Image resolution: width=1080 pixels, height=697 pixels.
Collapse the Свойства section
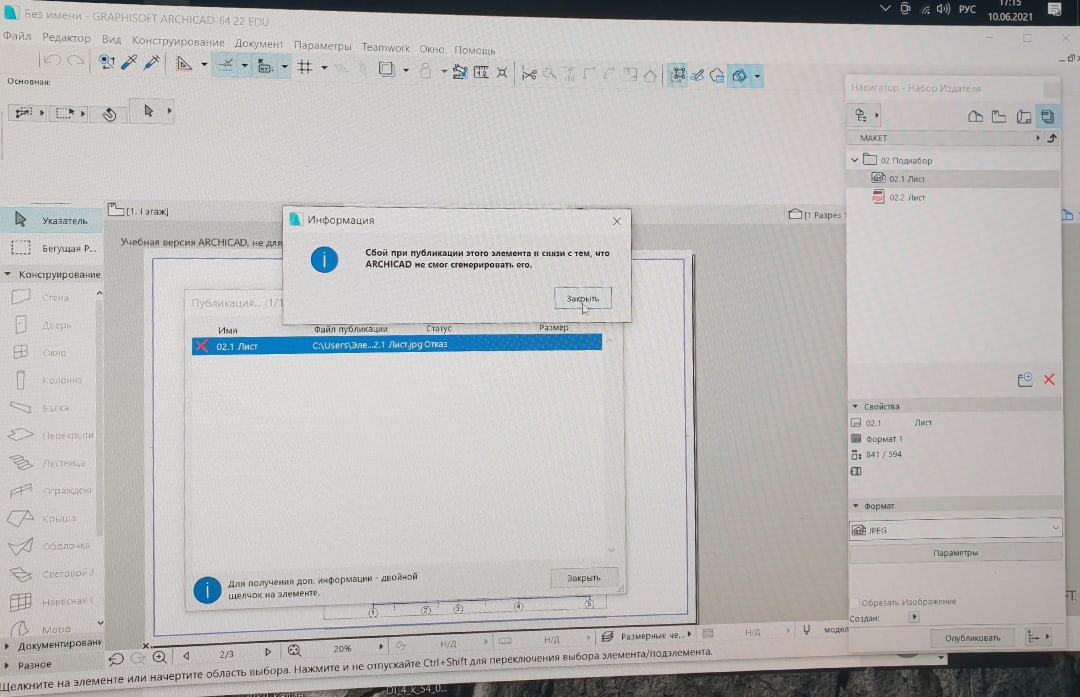(855, 406)
